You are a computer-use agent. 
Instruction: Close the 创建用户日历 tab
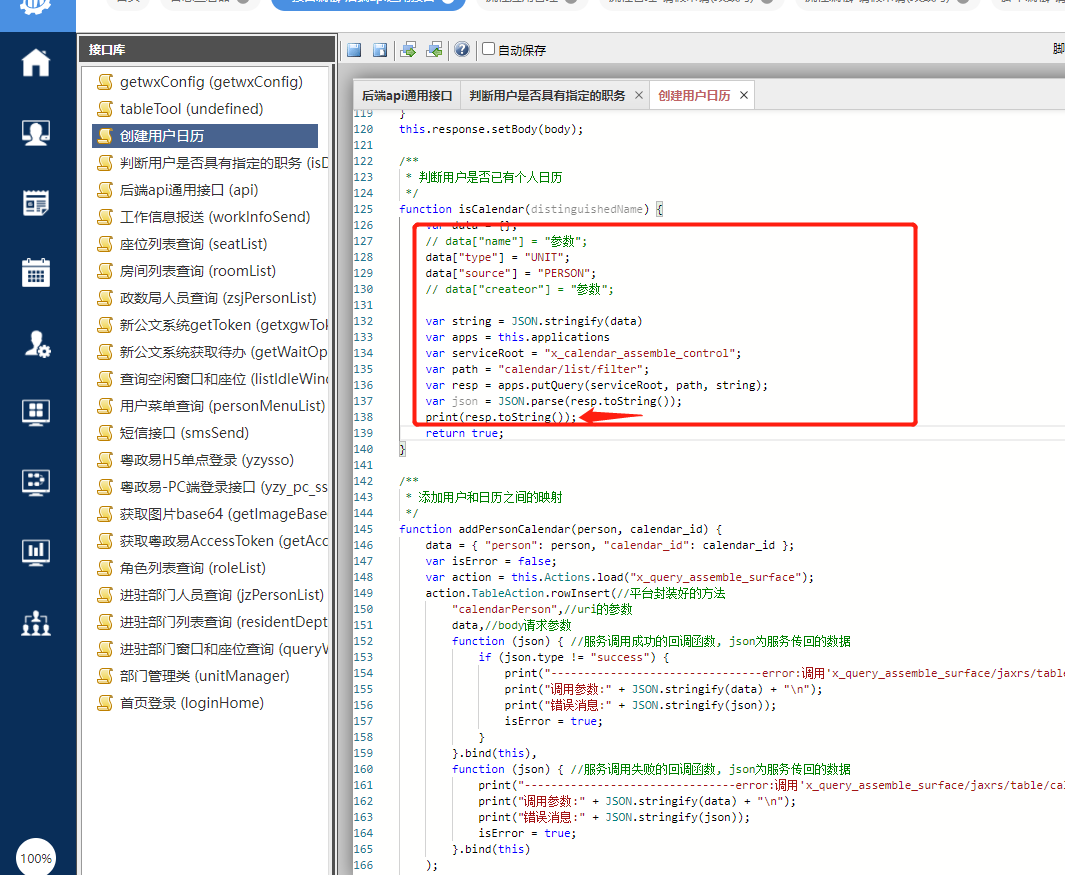pos(743,96)
